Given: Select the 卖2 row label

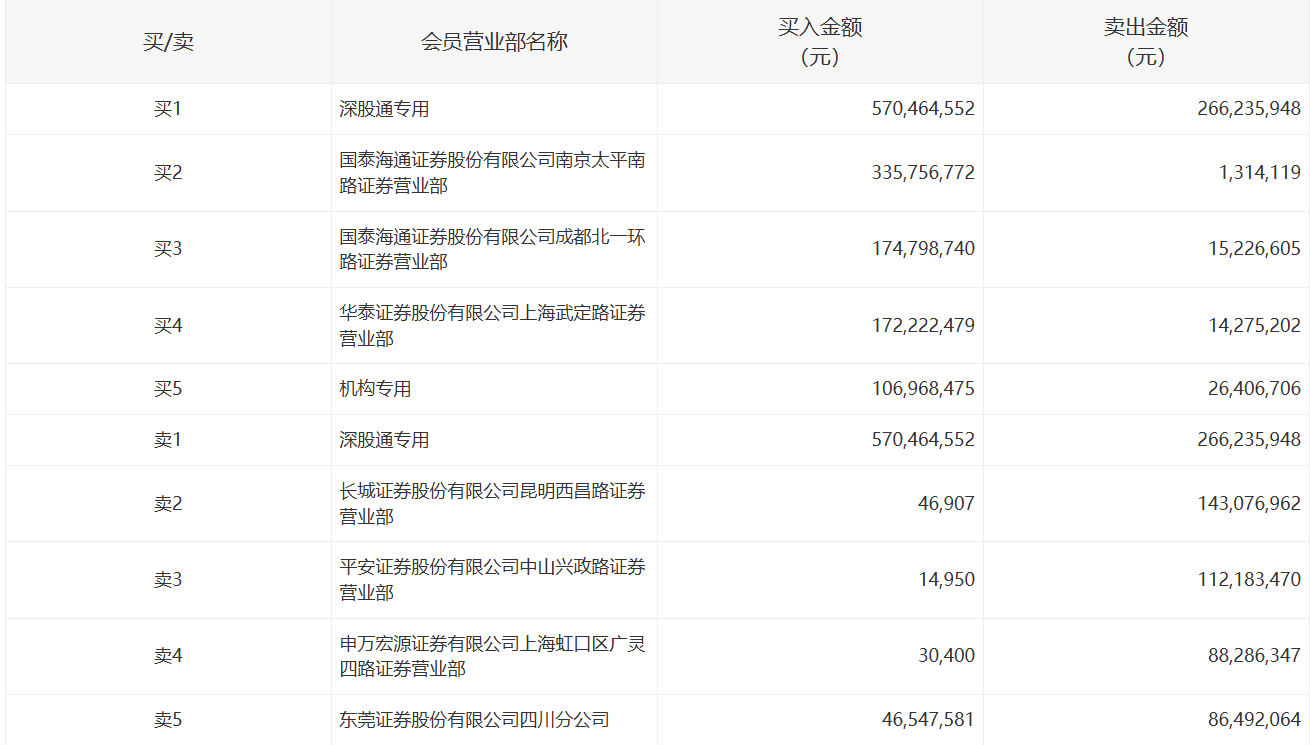Looking at the screenshot, I should [168, 504].
